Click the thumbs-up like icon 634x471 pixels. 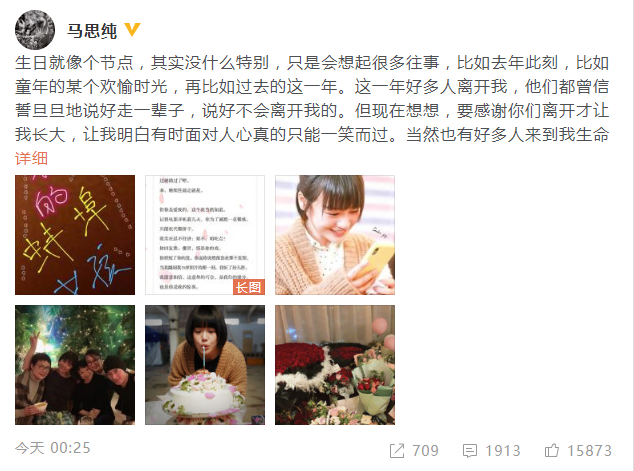click(552, 450)
